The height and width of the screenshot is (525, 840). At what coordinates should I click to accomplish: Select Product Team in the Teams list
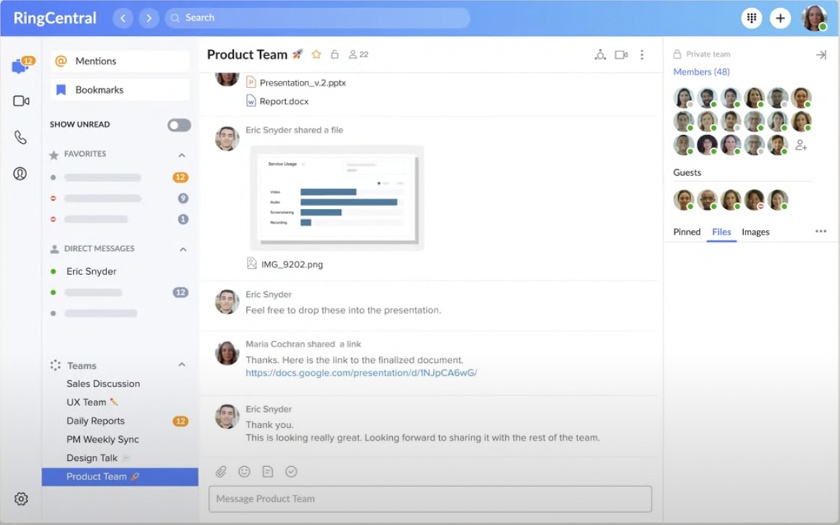coord(120,477)
